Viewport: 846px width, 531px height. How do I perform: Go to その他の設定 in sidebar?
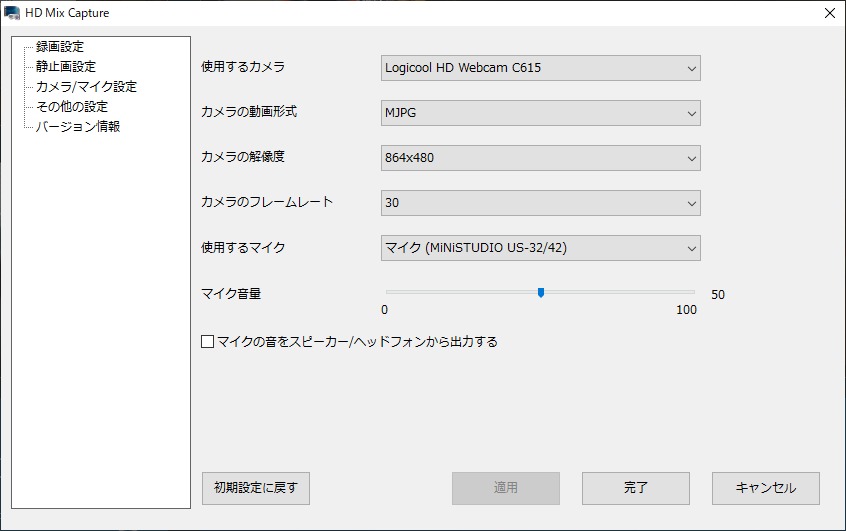[x=72, y=107]
